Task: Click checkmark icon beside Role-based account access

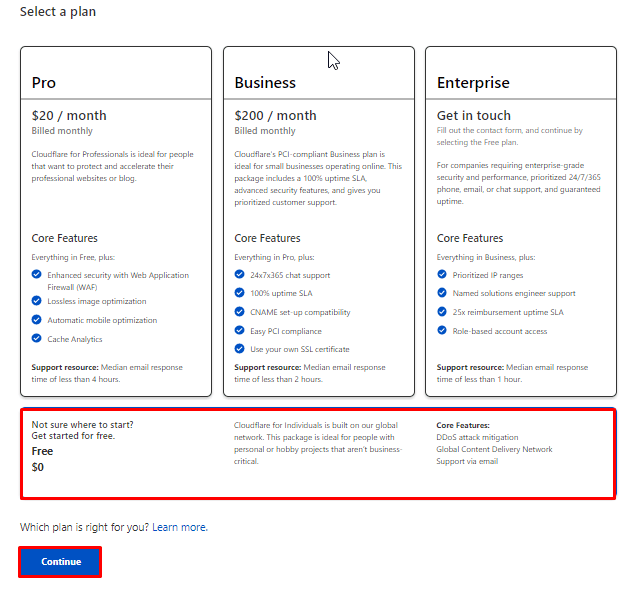Action: [443, 331]
